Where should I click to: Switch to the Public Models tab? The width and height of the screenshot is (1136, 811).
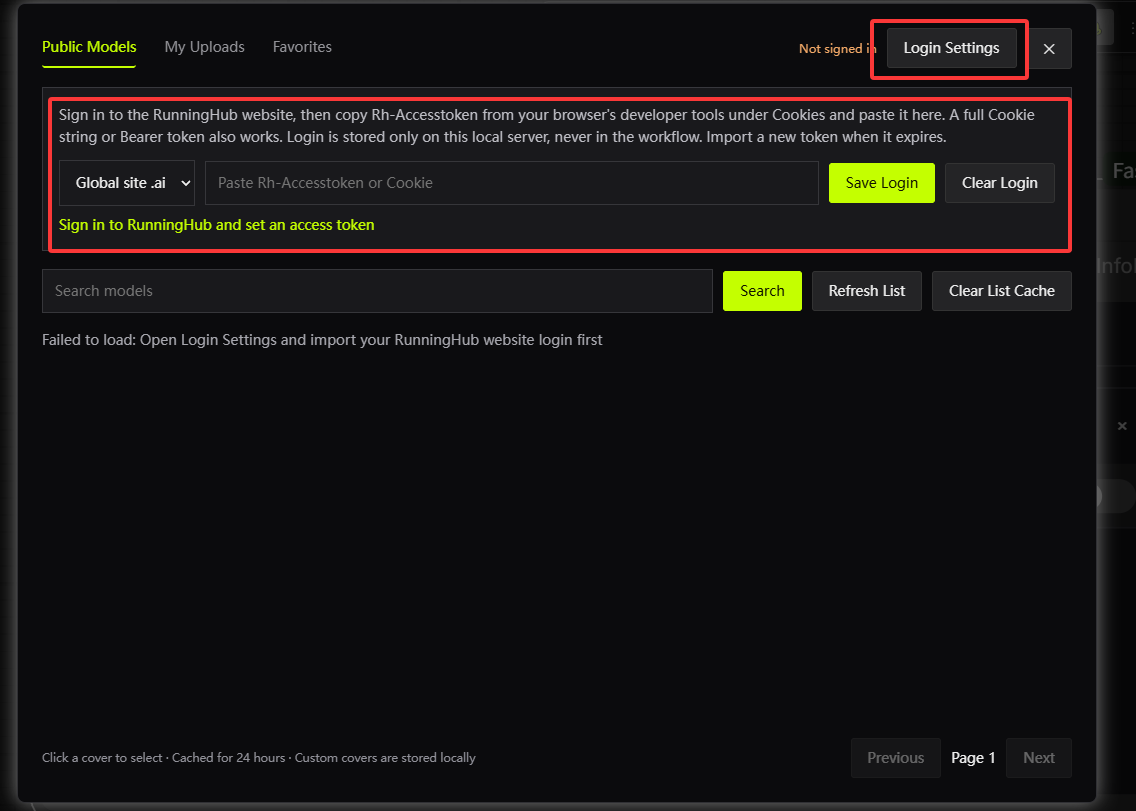pos(89,47)
